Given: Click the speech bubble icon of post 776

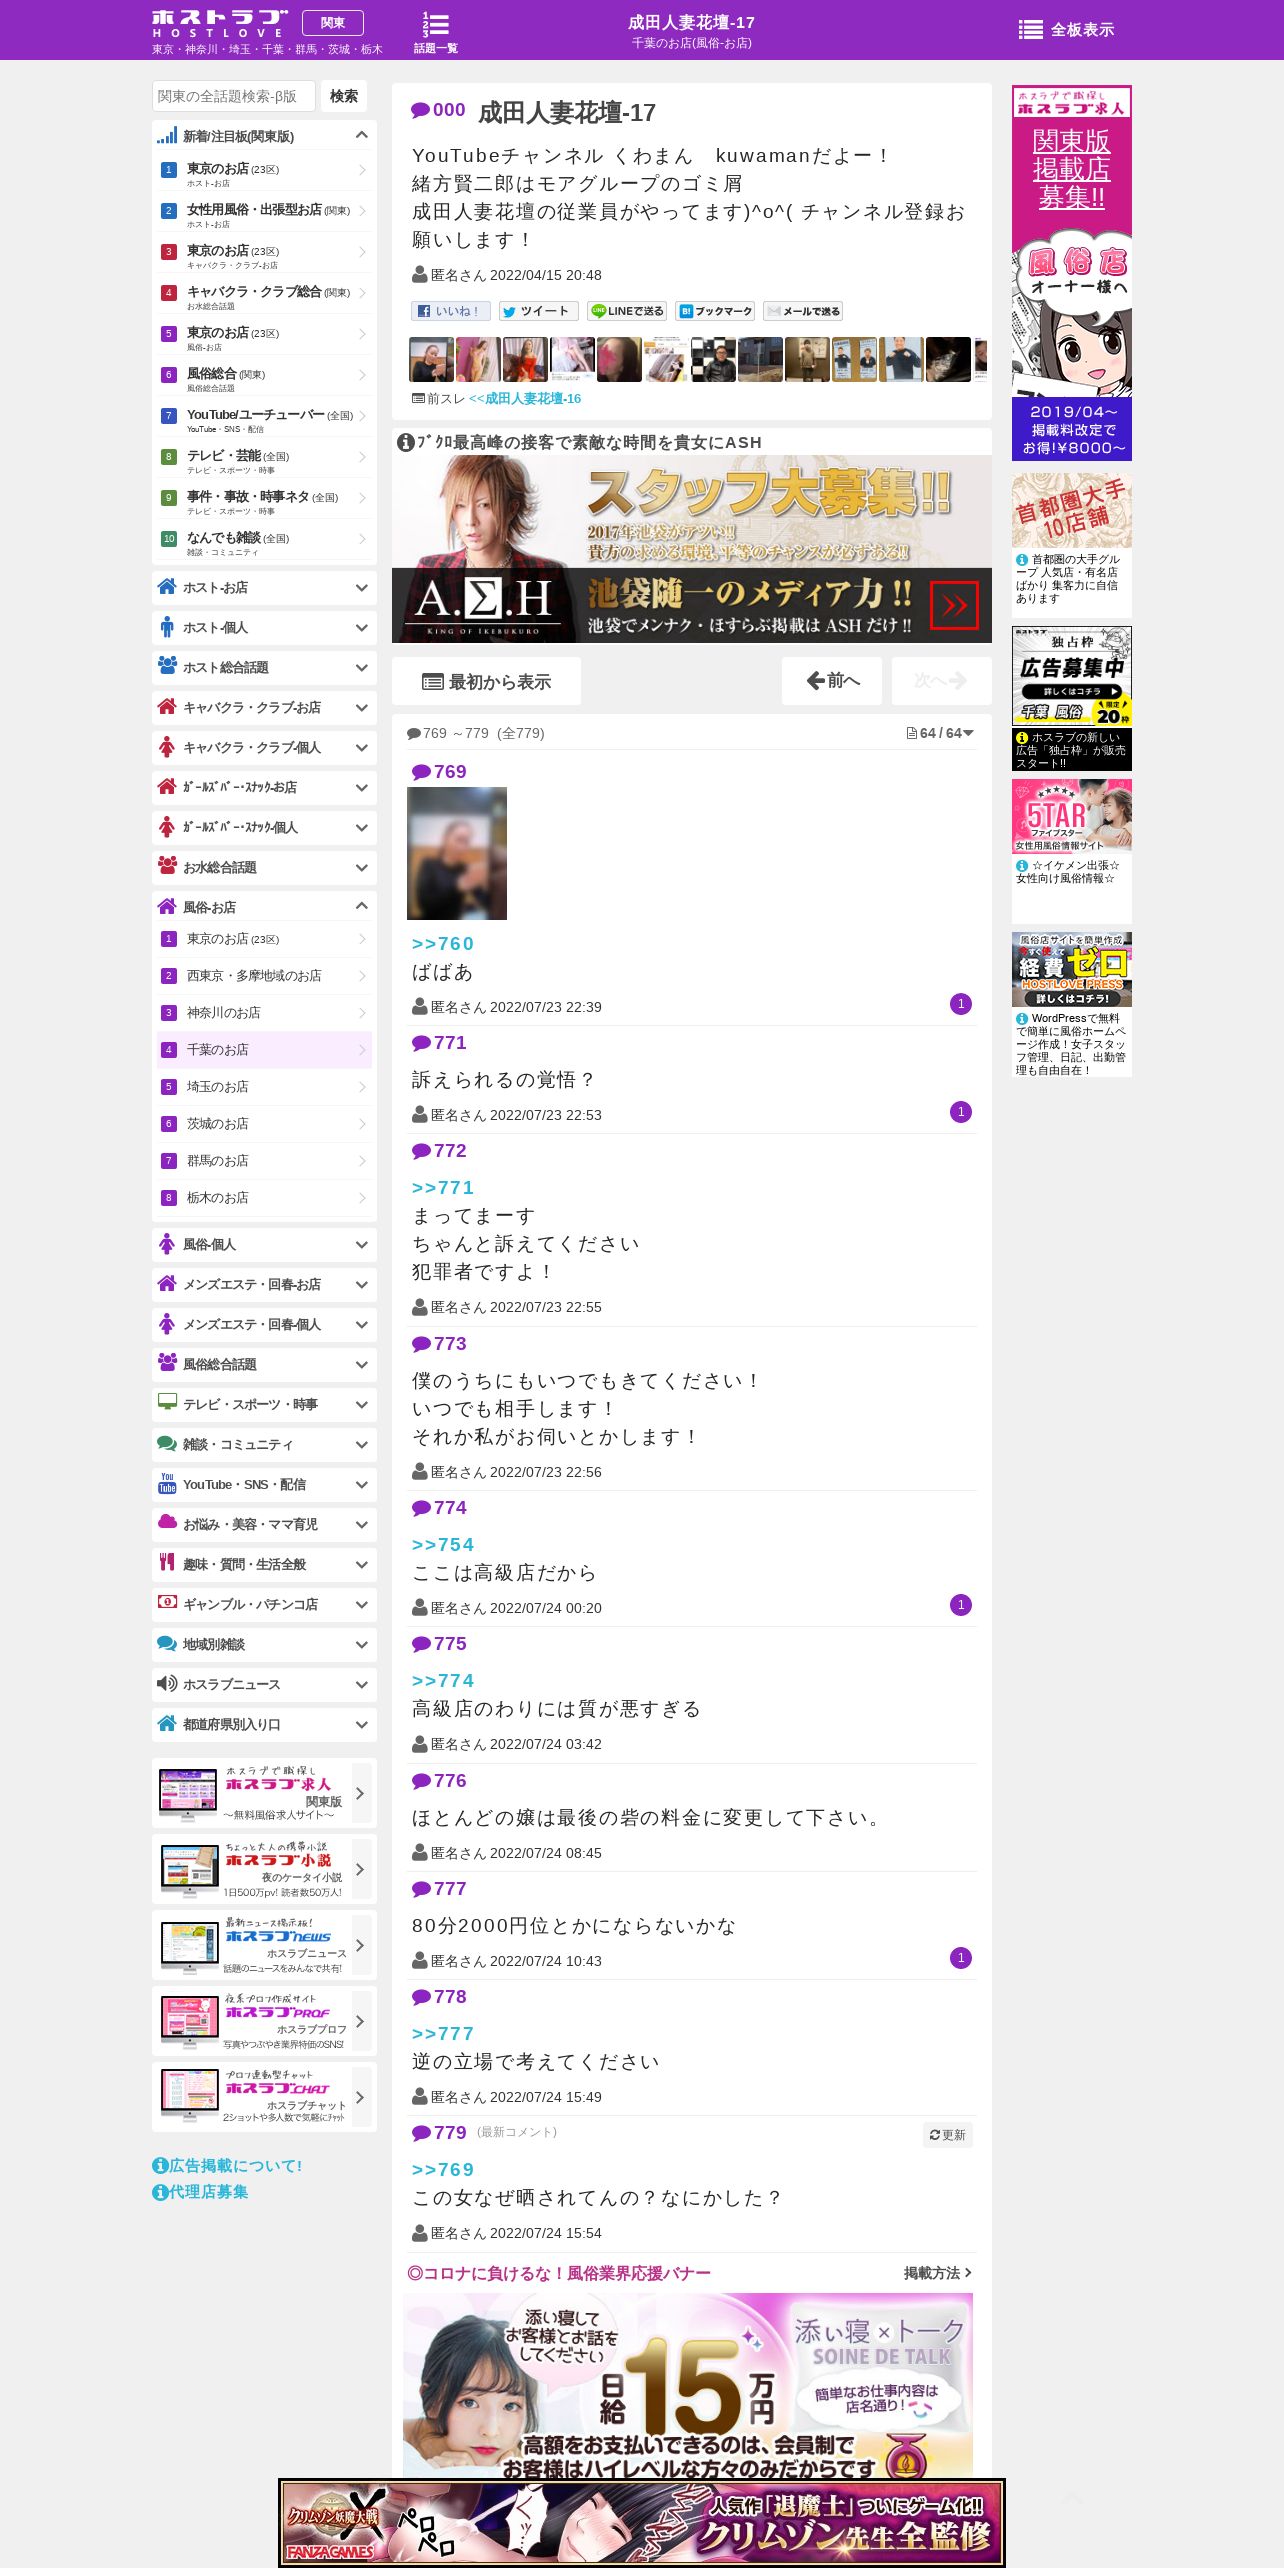Looking at the screenshot, I should pyautogui.click(x=421, y=1782).
